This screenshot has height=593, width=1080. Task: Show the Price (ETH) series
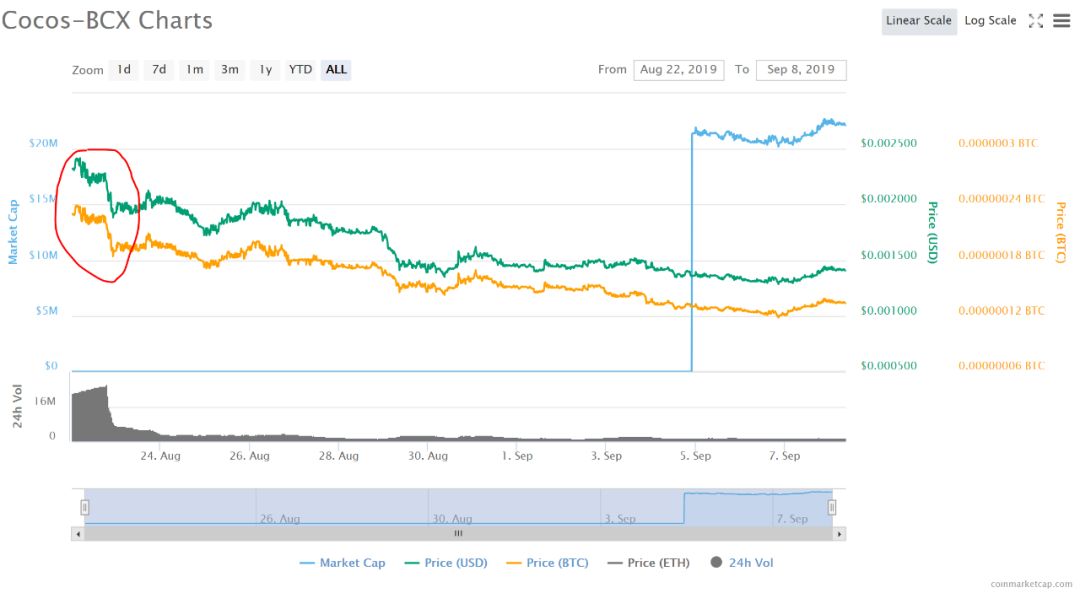click(648, 563)
